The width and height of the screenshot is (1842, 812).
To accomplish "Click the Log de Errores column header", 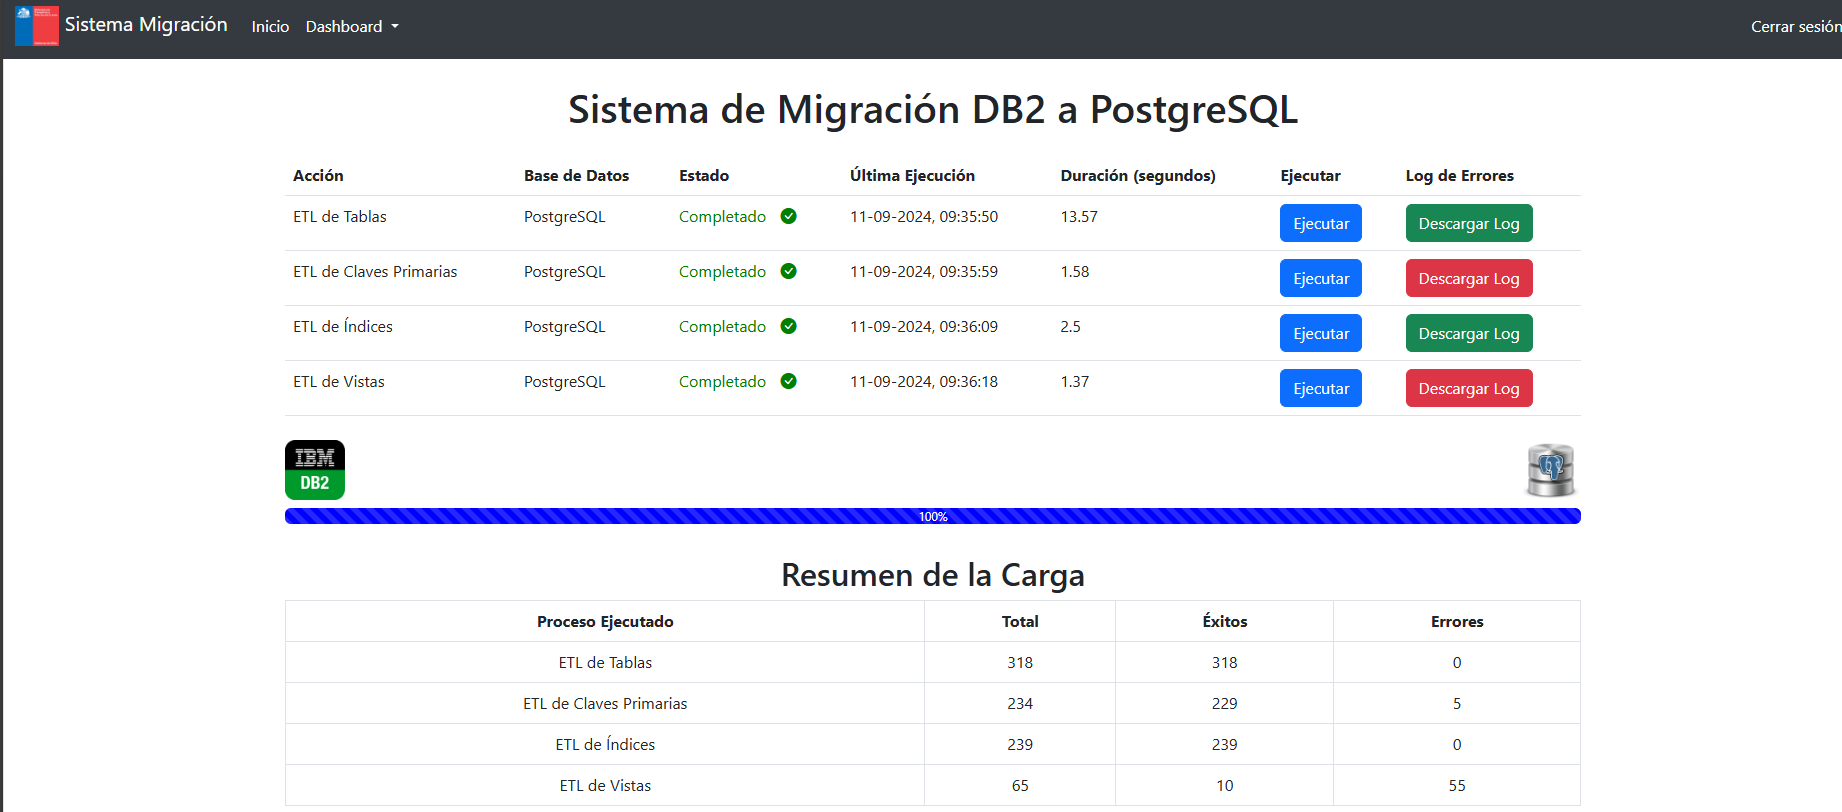I will pos(1460,175).
